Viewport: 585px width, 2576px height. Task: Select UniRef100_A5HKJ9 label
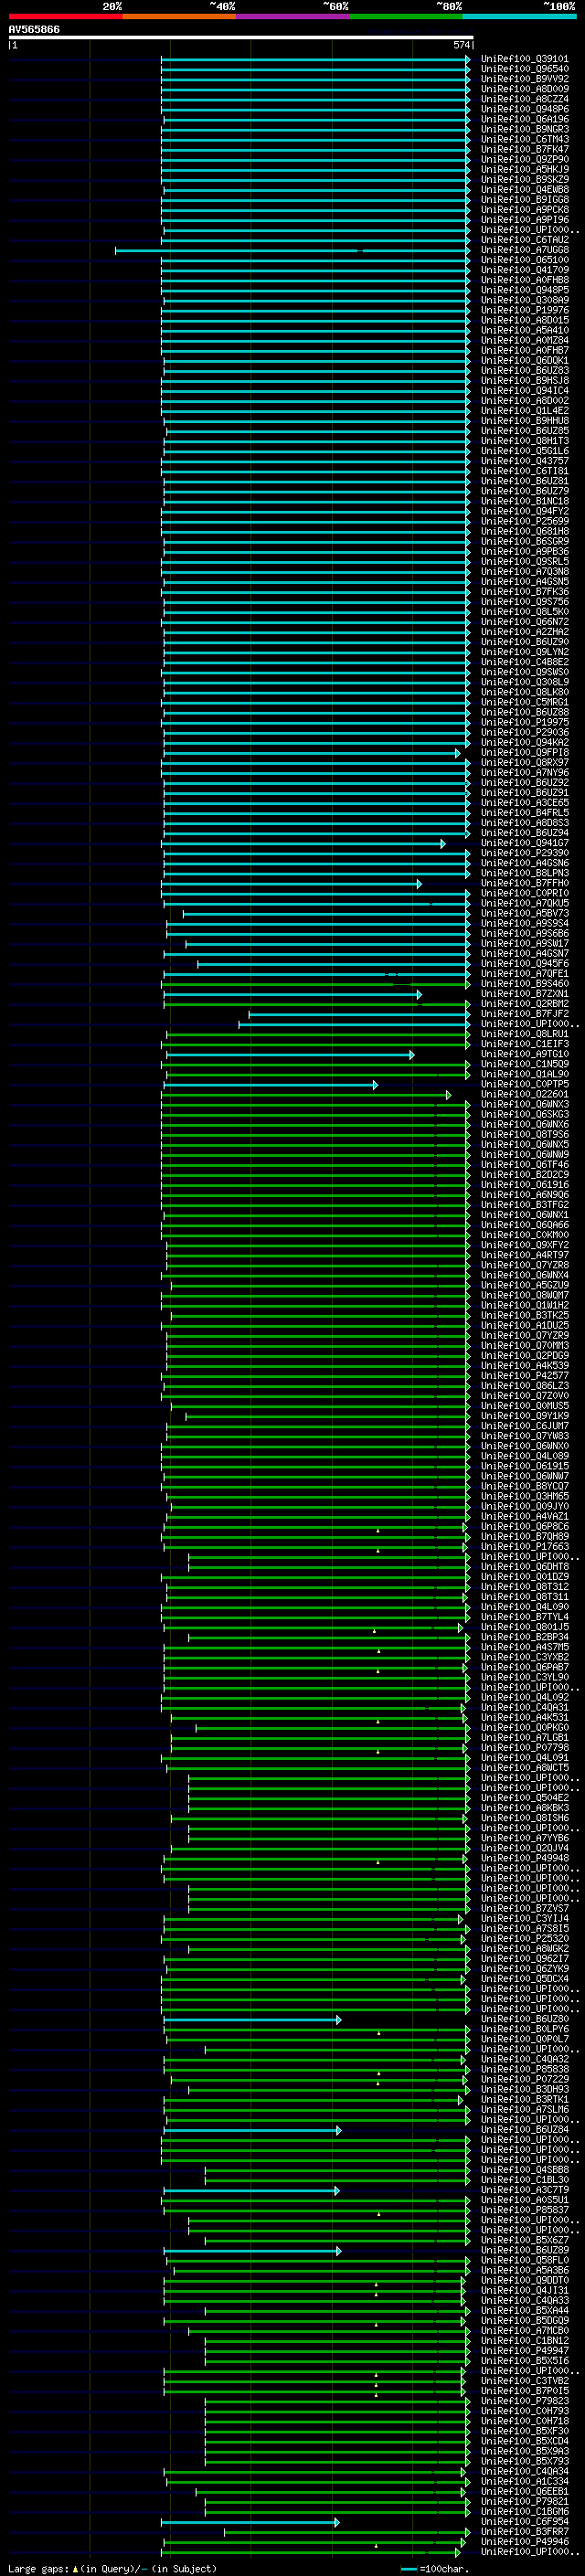[x=525, y=169]
